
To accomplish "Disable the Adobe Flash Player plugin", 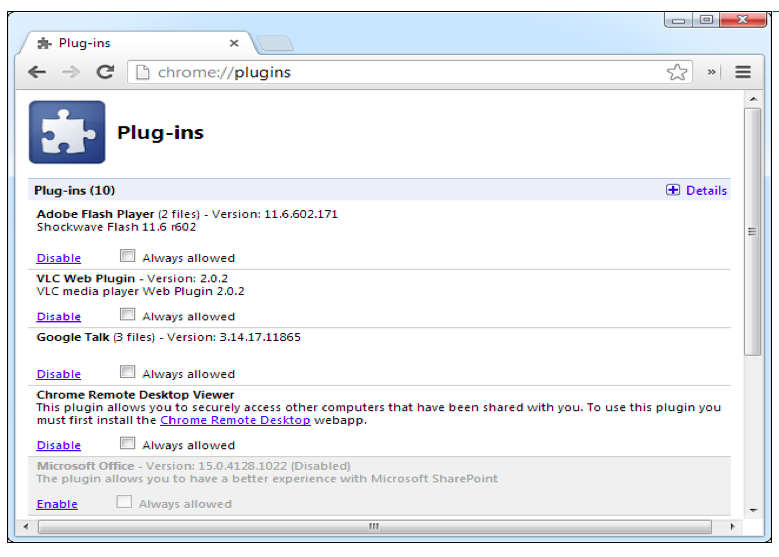I will pos(59,258).
